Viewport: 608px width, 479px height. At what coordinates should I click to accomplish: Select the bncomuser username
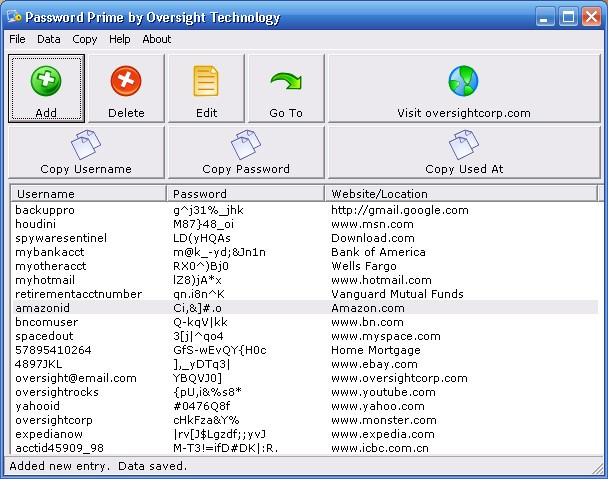[47, 322]
